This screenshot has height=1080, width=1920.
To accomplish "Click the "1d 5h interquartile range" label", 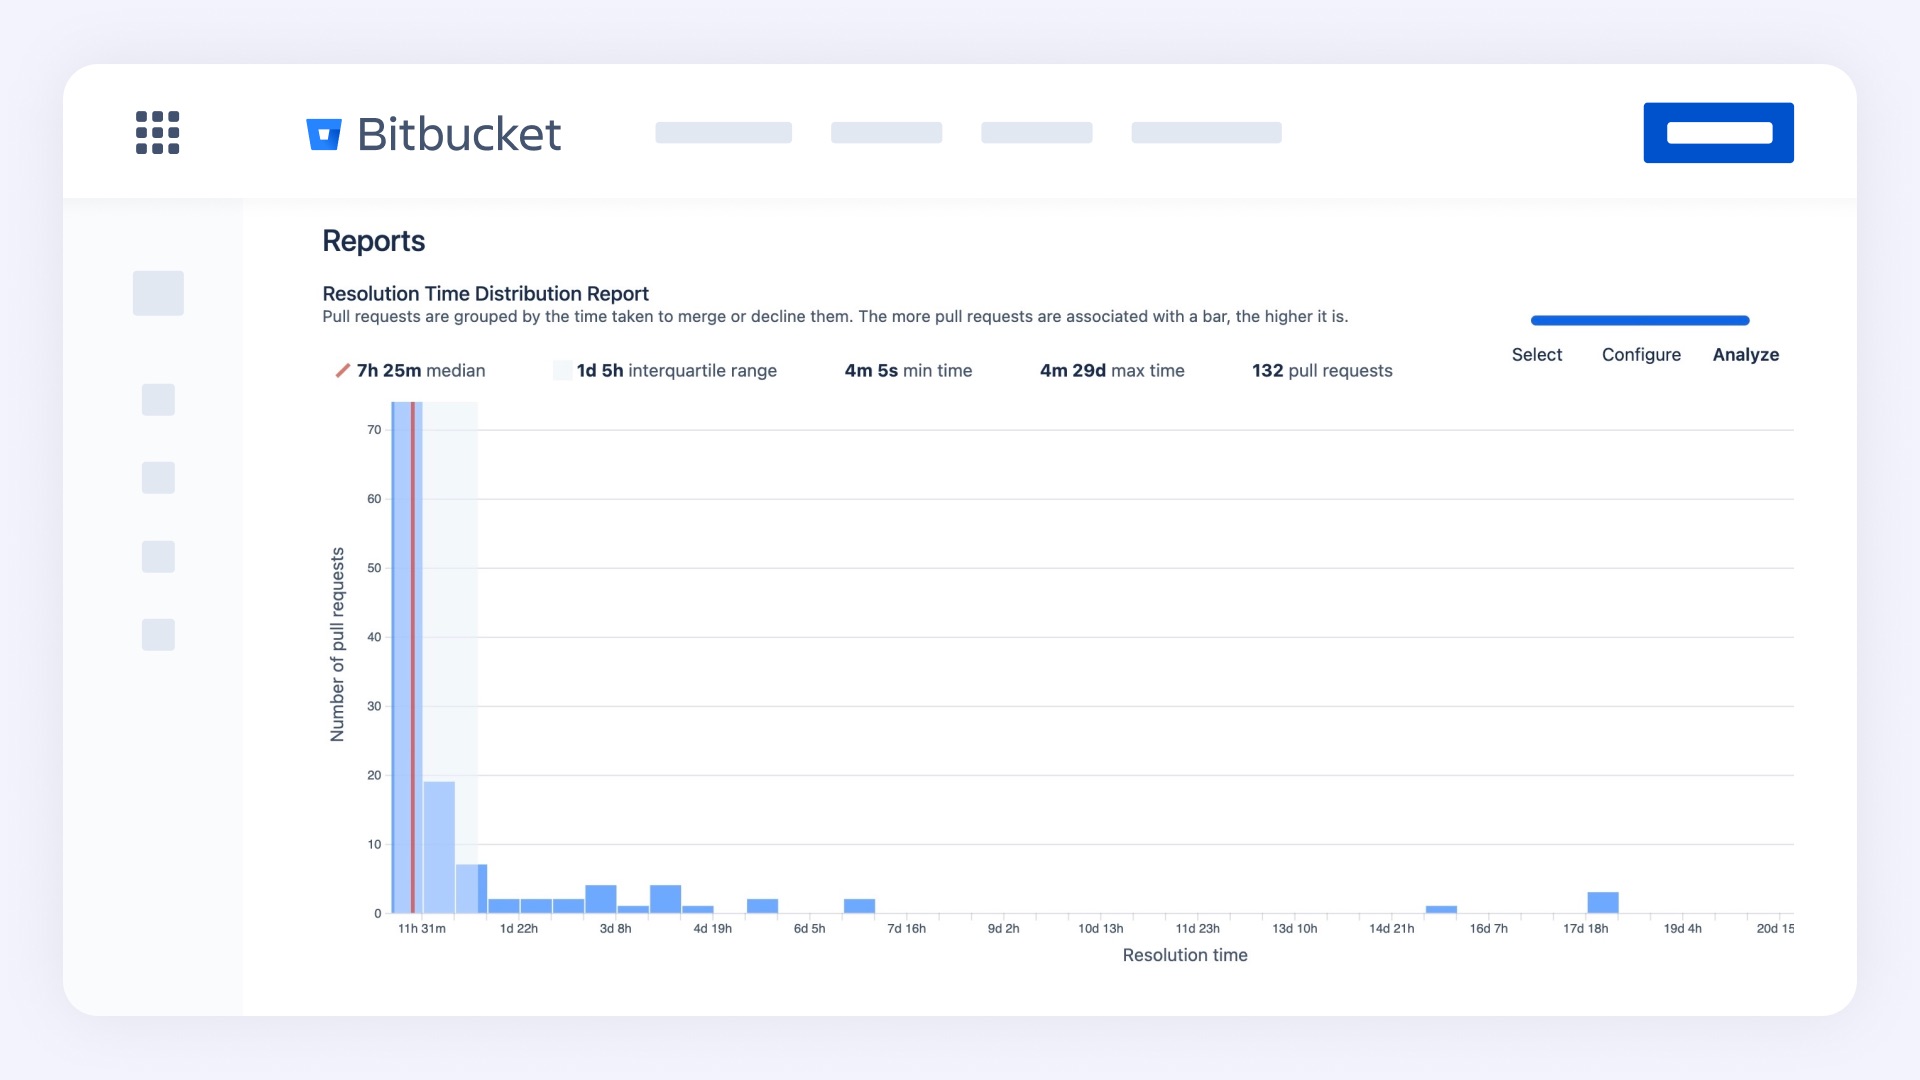I will 676,371.
